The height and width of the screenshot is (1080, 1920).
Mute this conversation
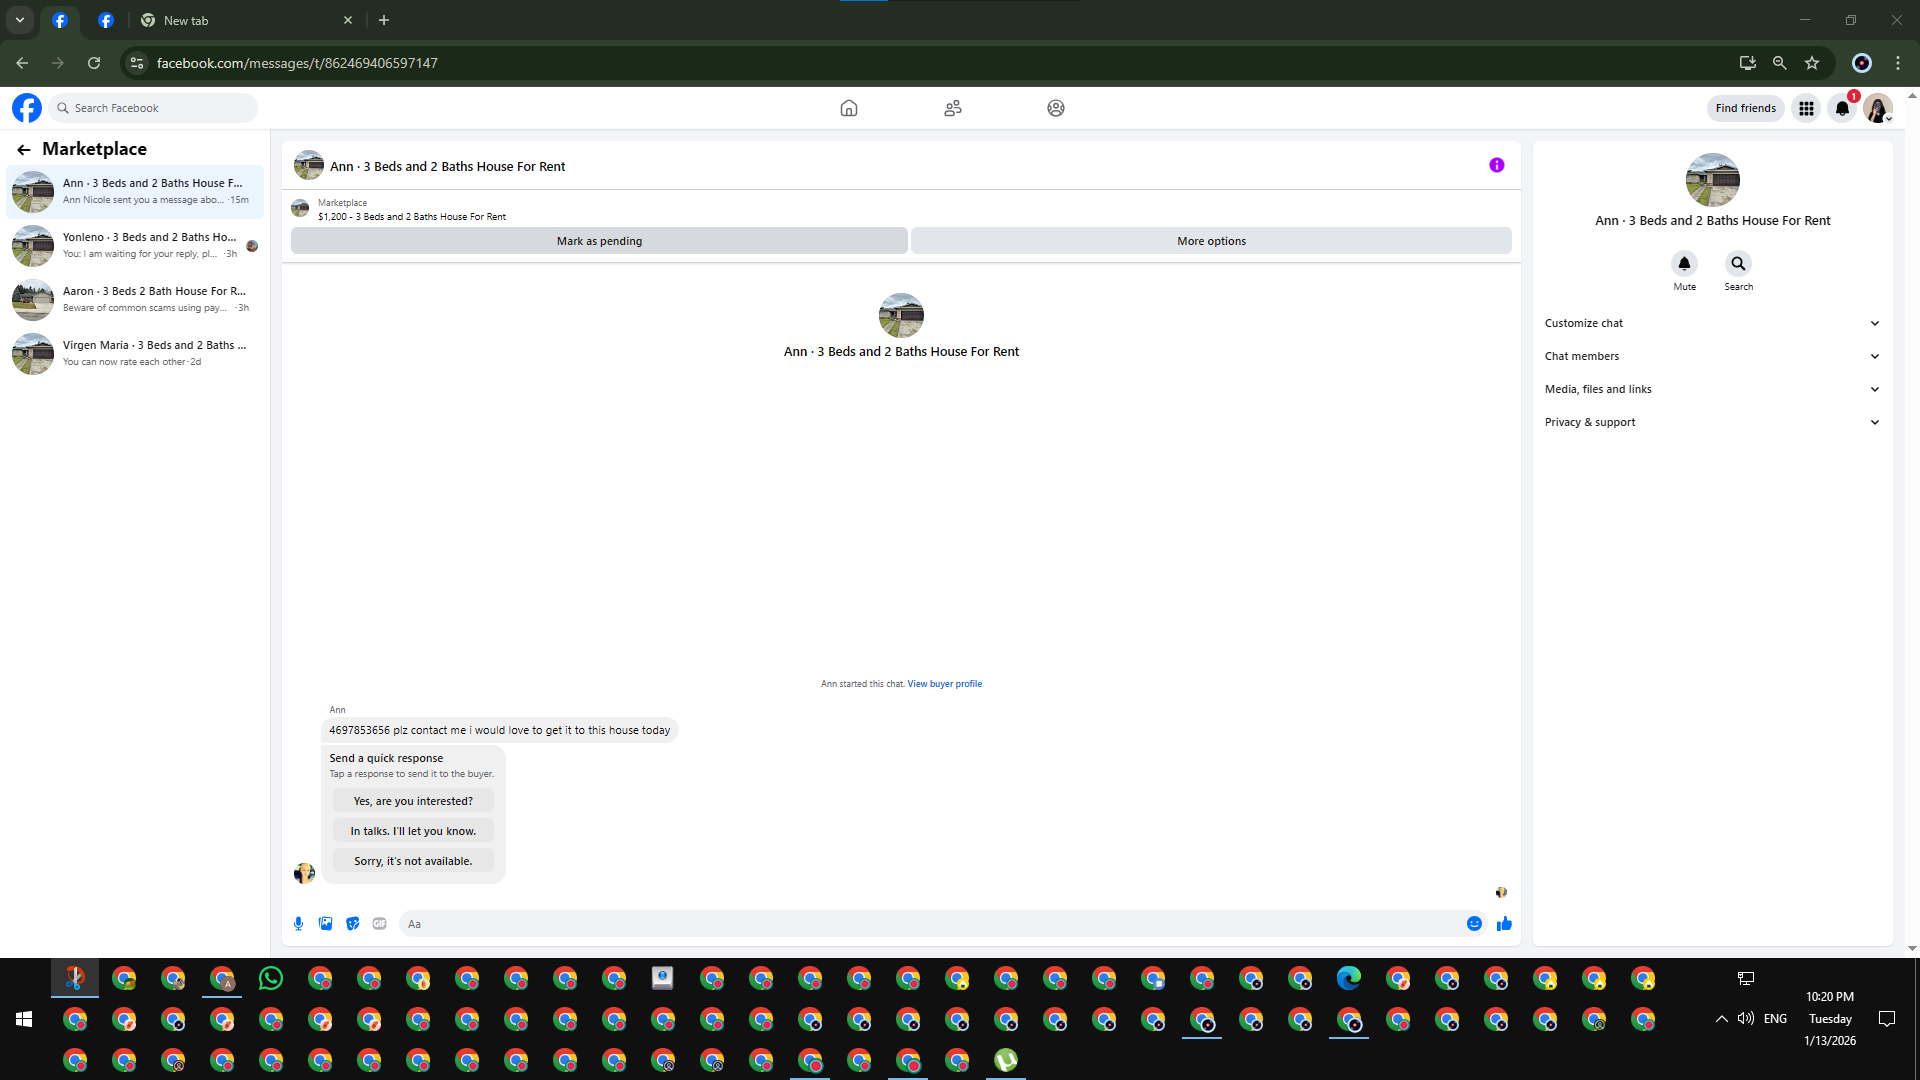click(x=1684, y=264)
